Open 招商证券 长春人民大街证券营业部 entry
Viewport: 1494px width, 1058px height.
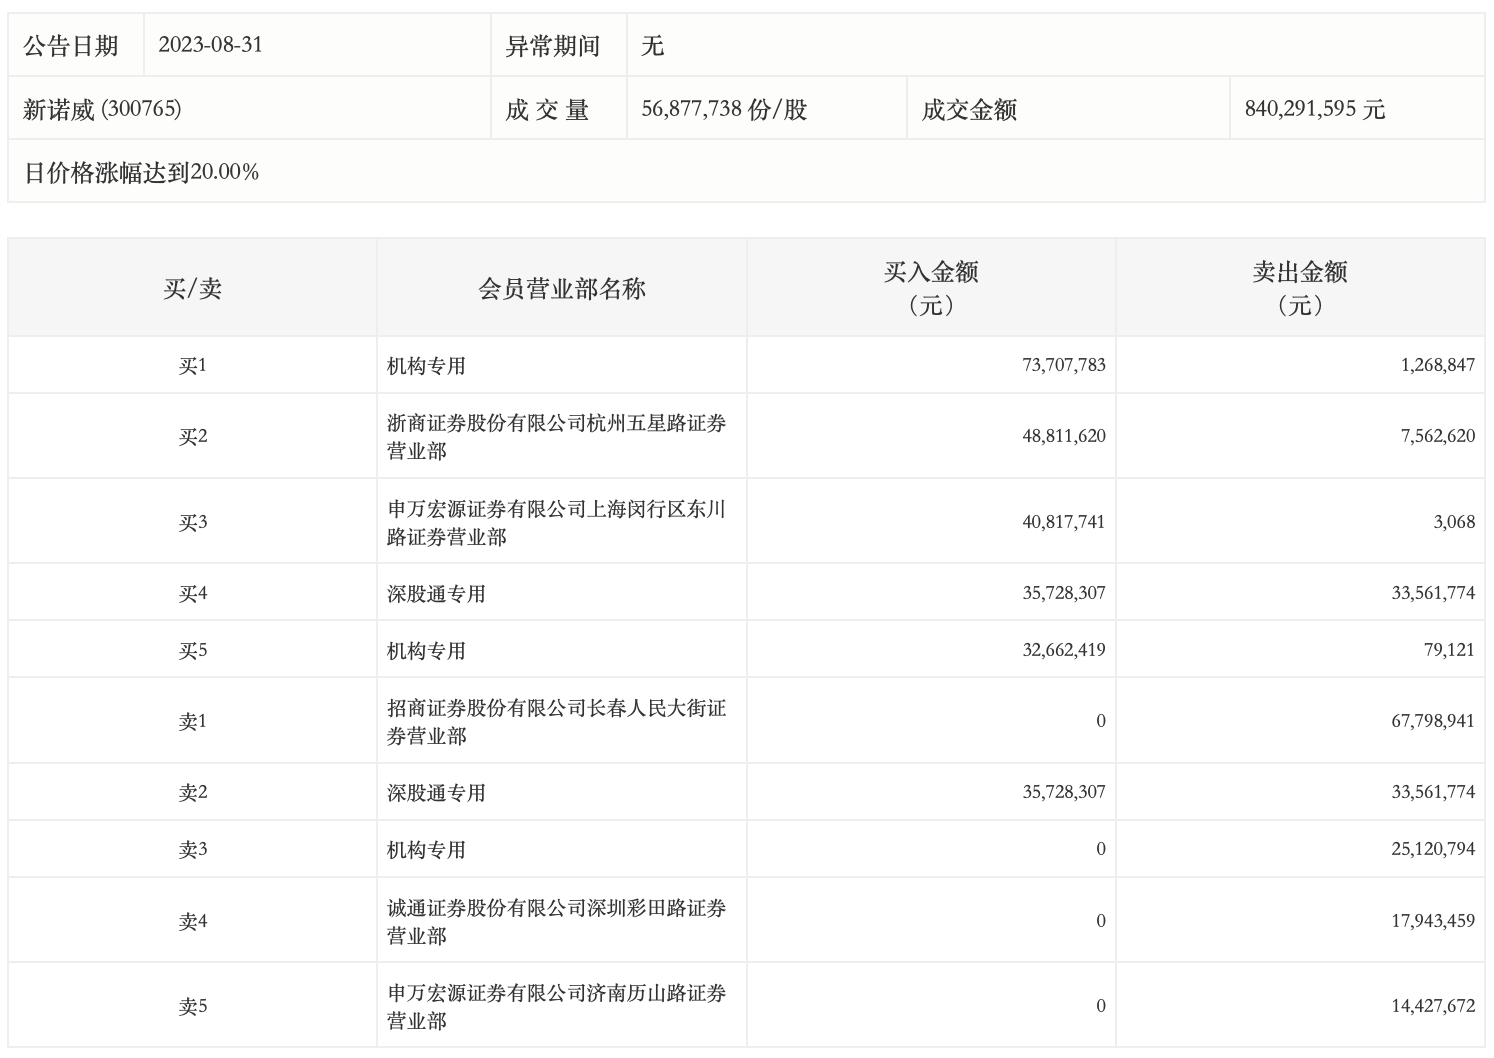[556, 722]
